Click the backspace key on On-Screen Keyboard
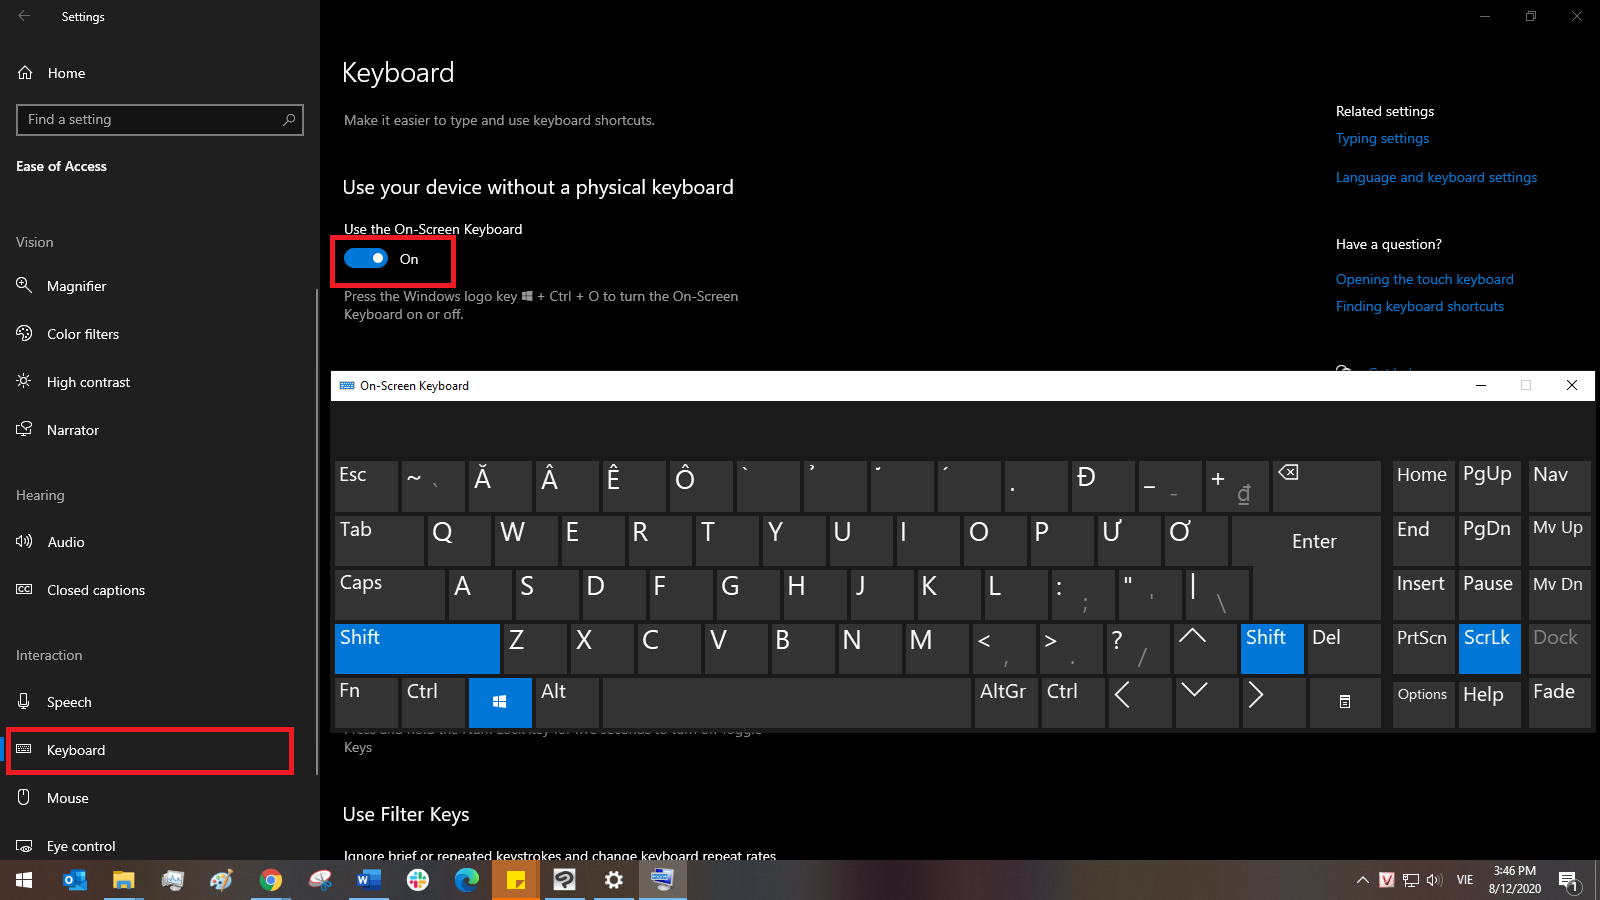1600x900 pixels. [1326, 486]
